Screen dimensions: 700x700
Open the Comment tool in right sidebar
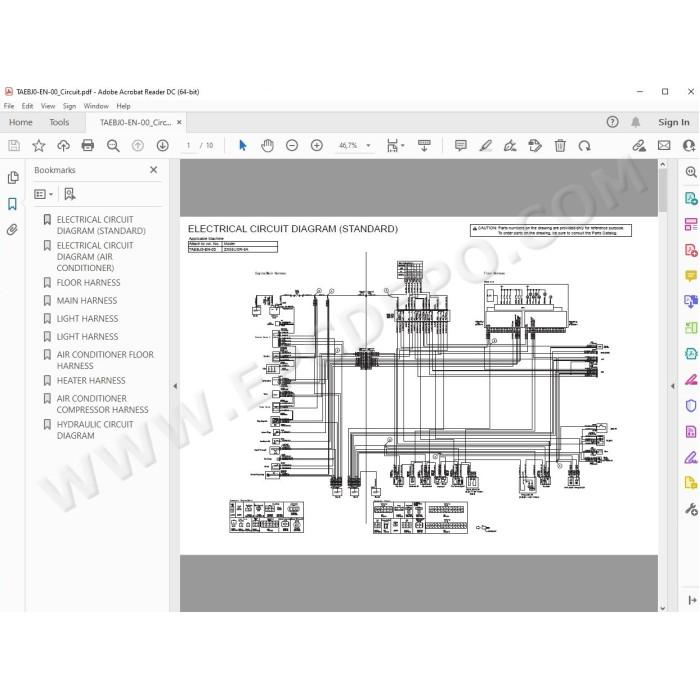click(x=691, y=275)
